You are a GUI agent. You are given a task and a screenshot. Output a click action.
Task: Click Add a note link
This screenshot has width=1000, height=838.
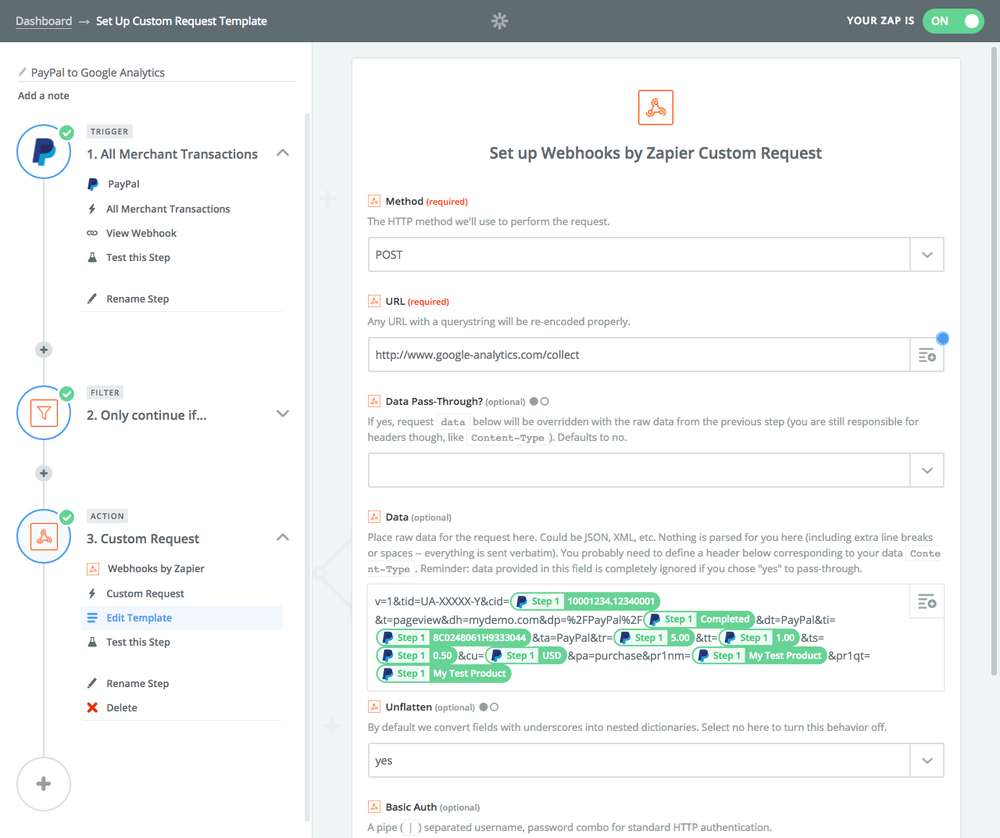43,96
